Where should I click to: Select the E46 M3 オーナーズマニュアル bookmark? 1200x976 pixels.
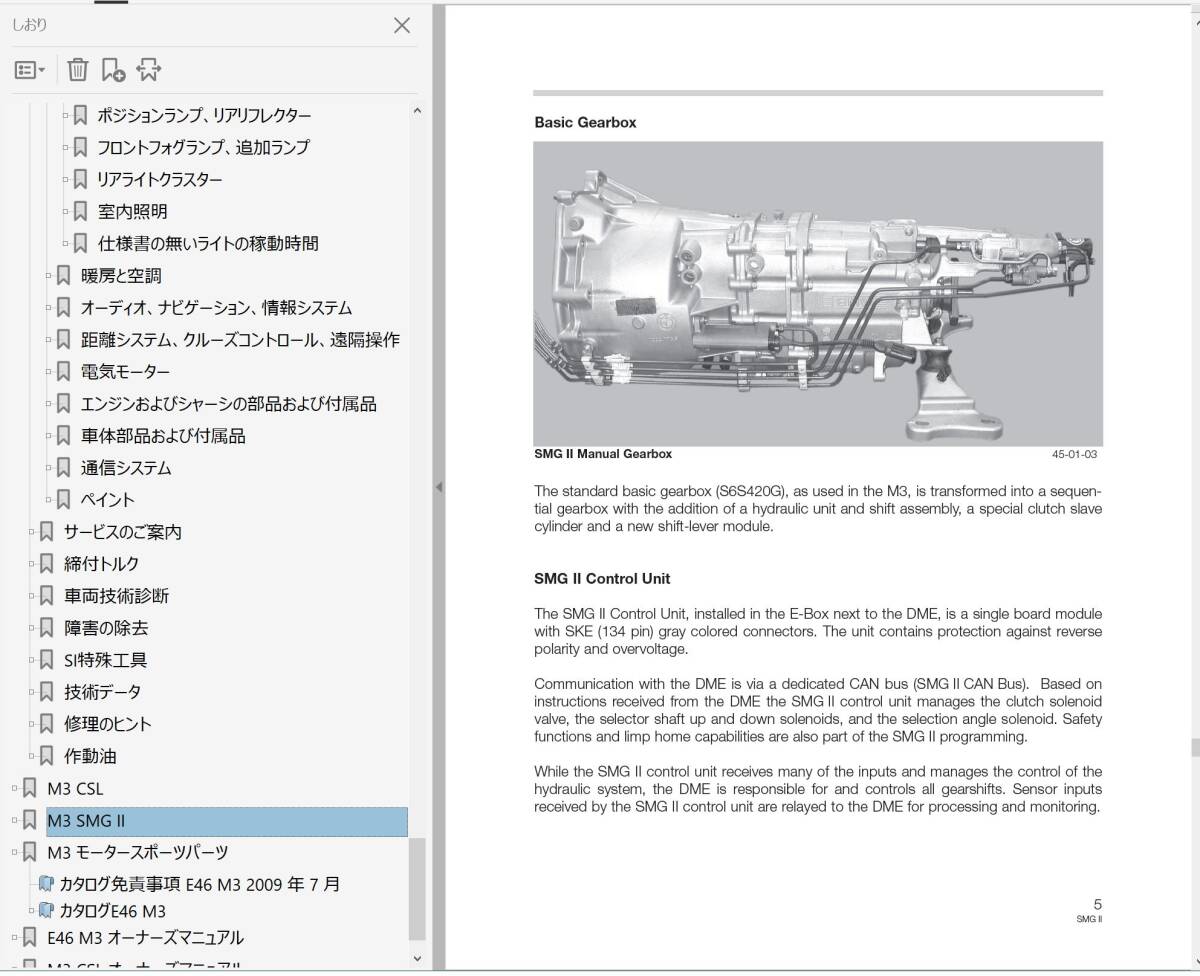(146, 938)
